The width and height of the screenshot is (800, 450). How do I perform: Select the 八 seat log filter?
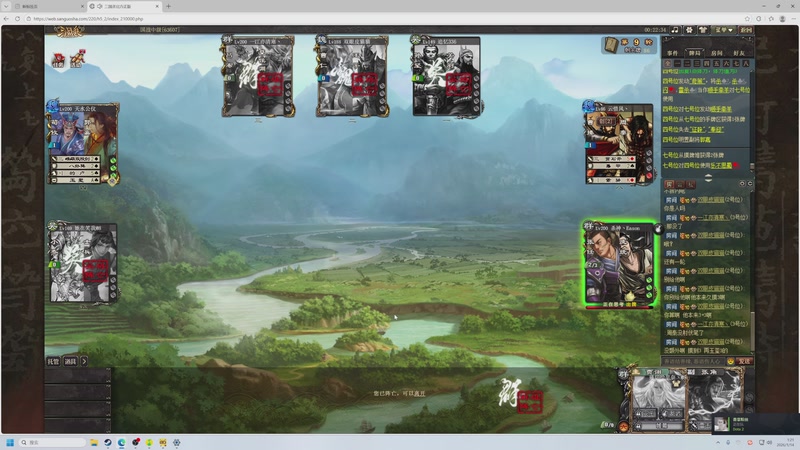click(x=746, y=64)
